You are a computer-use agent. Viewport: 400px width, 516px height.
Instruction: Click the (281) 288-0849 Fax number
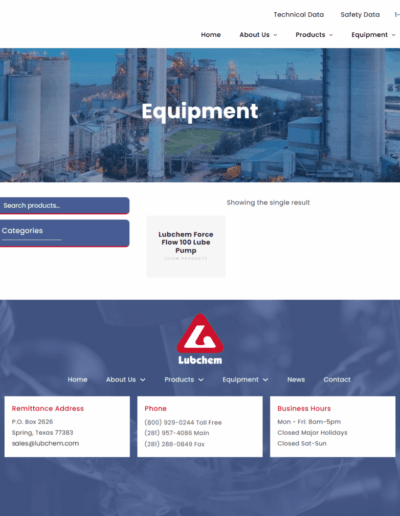coord(174,444)
